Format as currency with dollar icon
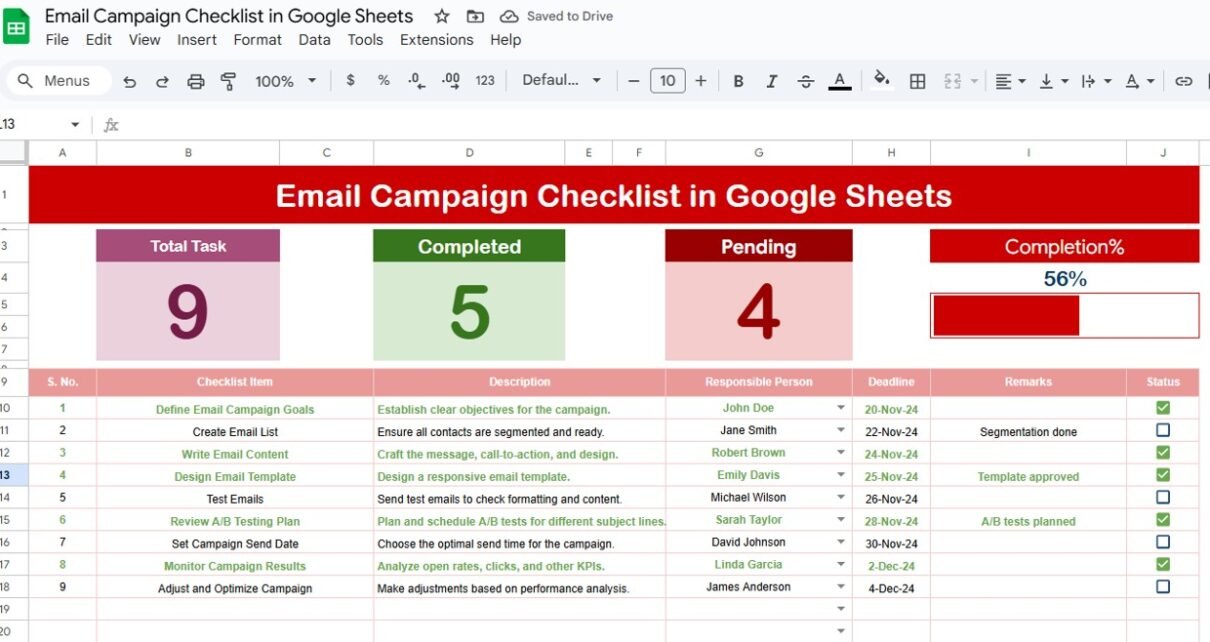 [350, 81]
